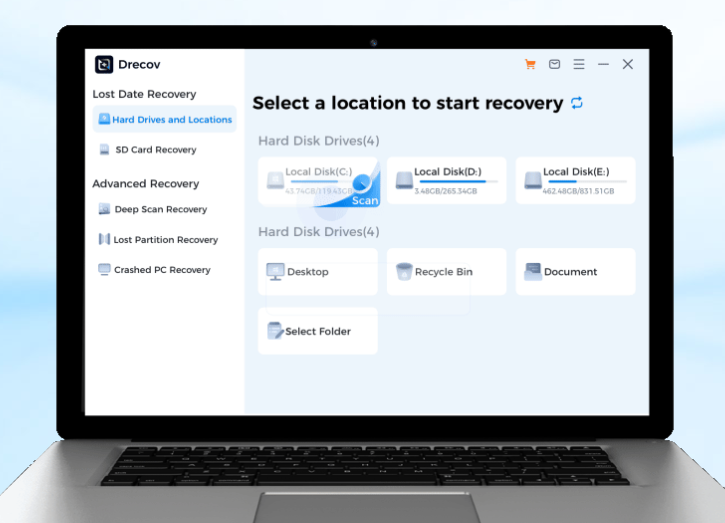Click the Select a location heading

[408, 103]
